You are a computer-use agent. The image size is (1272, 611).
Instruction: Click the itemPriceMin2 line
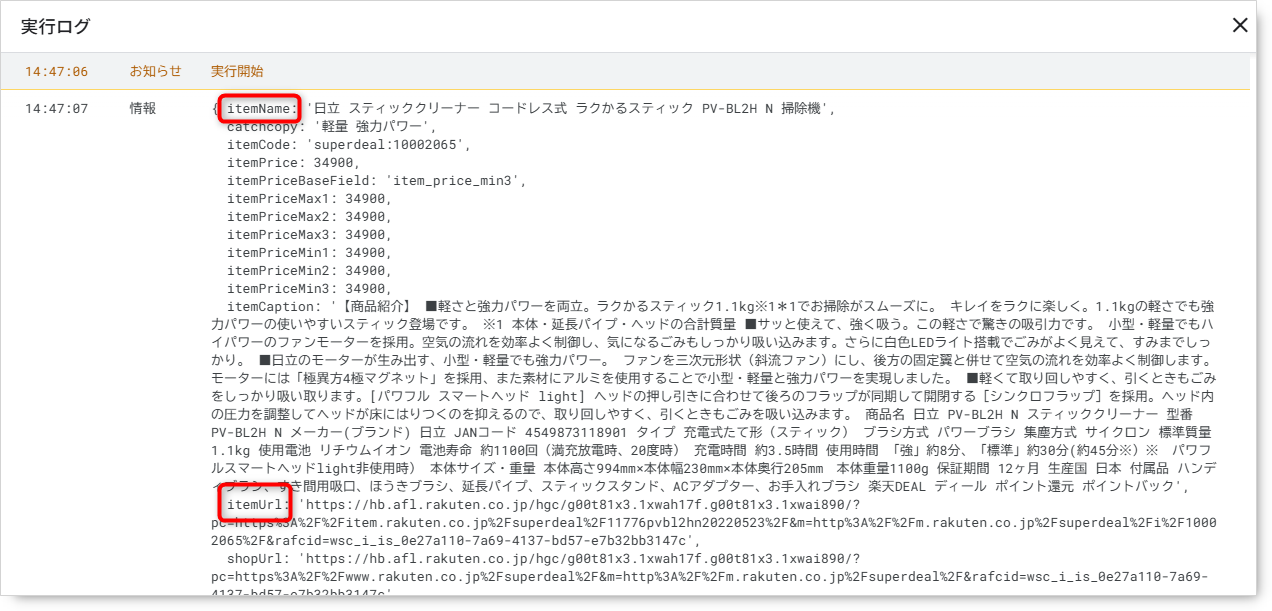(308, 271)
